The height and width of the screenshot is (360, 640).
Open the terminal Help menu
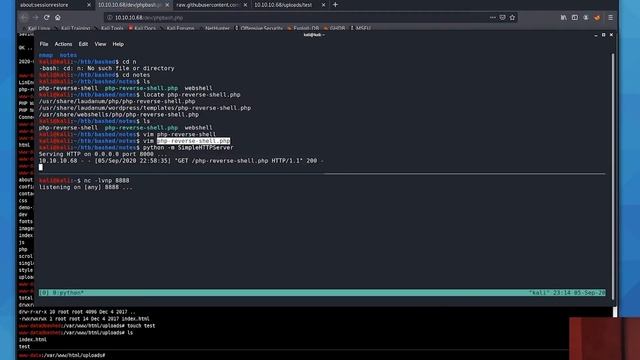point(118,44)
